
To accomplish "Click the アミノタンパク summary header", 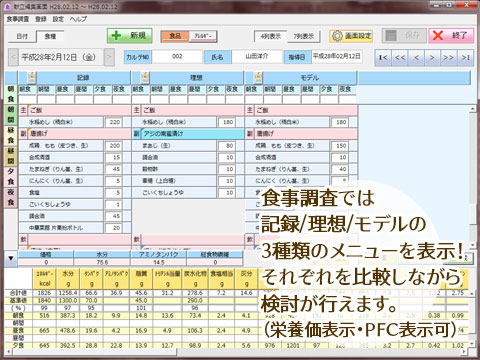I will (159, 254).
